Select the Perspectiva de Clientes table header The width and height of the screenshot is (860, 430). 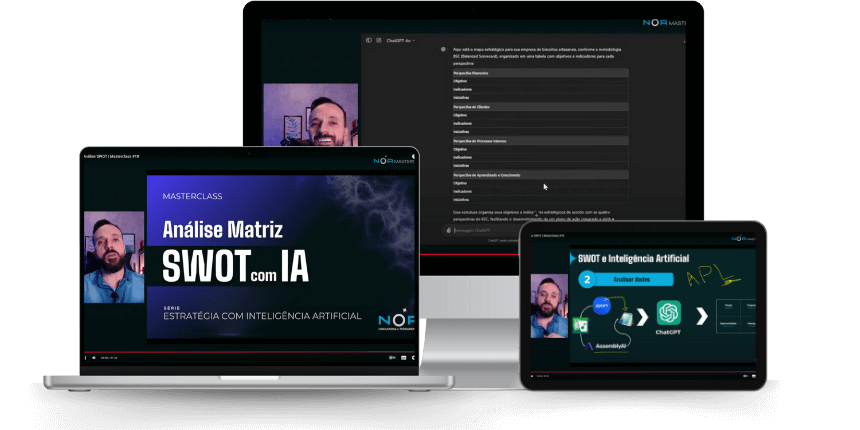(x=540, y=106)
